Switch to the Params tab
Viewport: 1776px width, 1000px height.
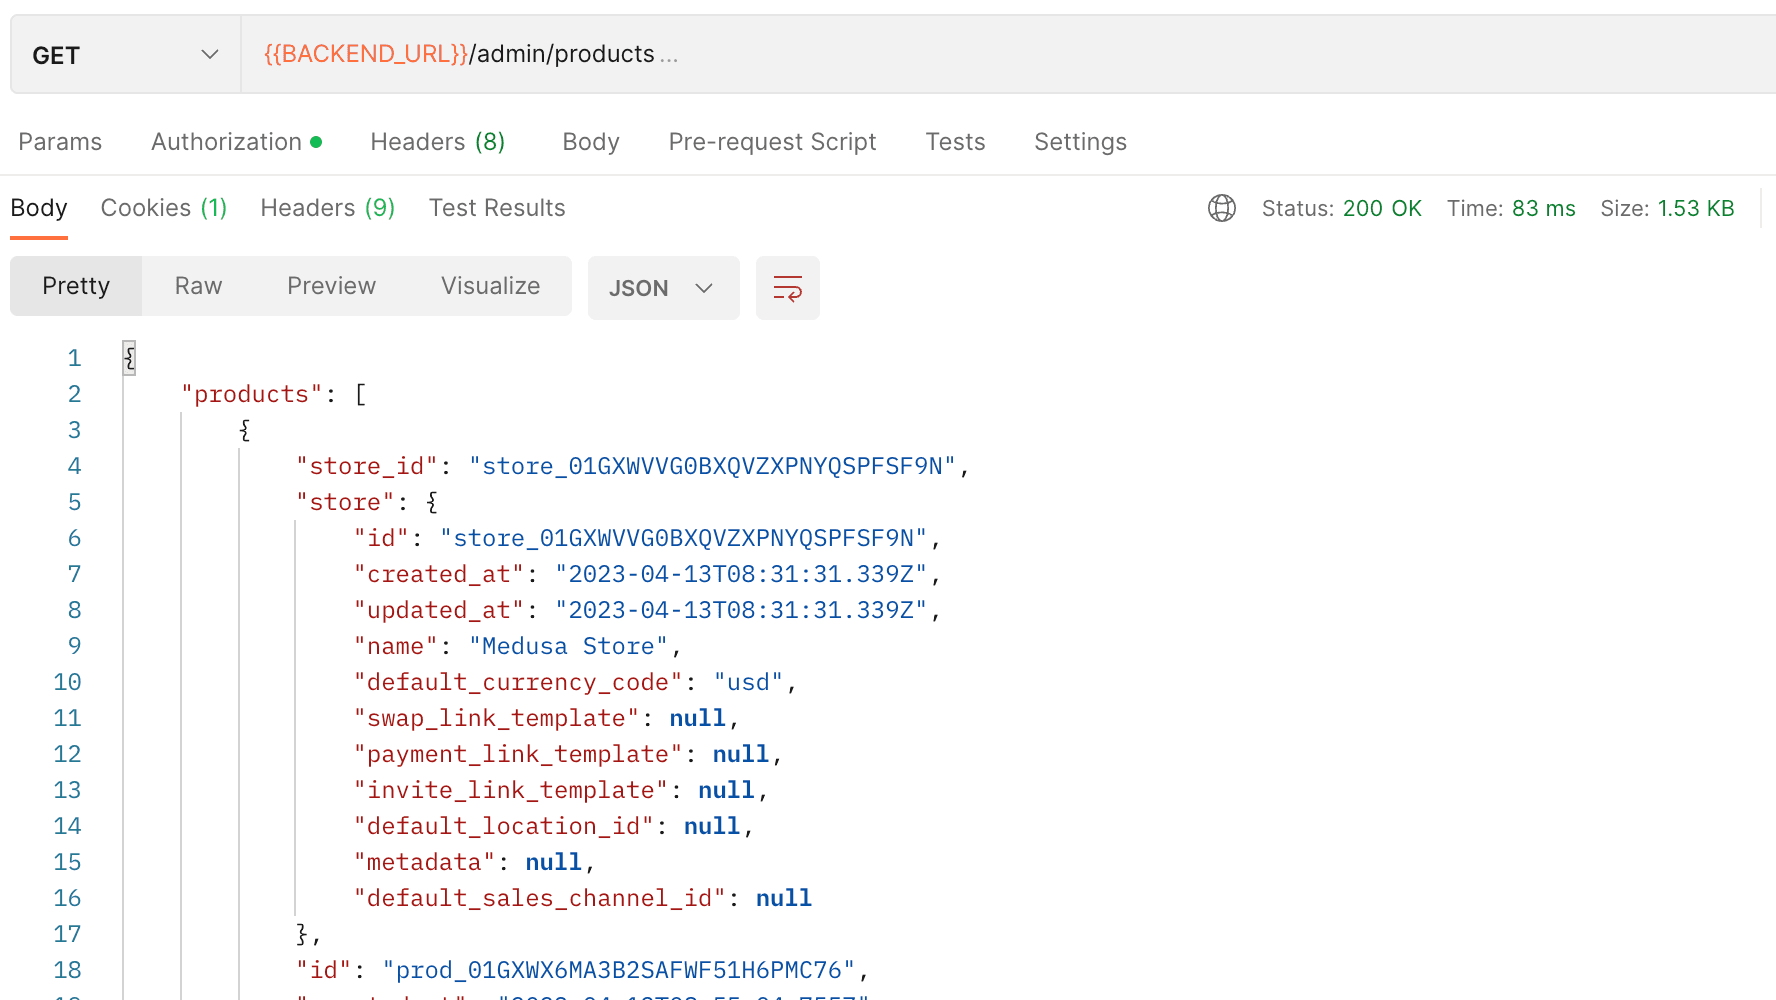point(59,141)
